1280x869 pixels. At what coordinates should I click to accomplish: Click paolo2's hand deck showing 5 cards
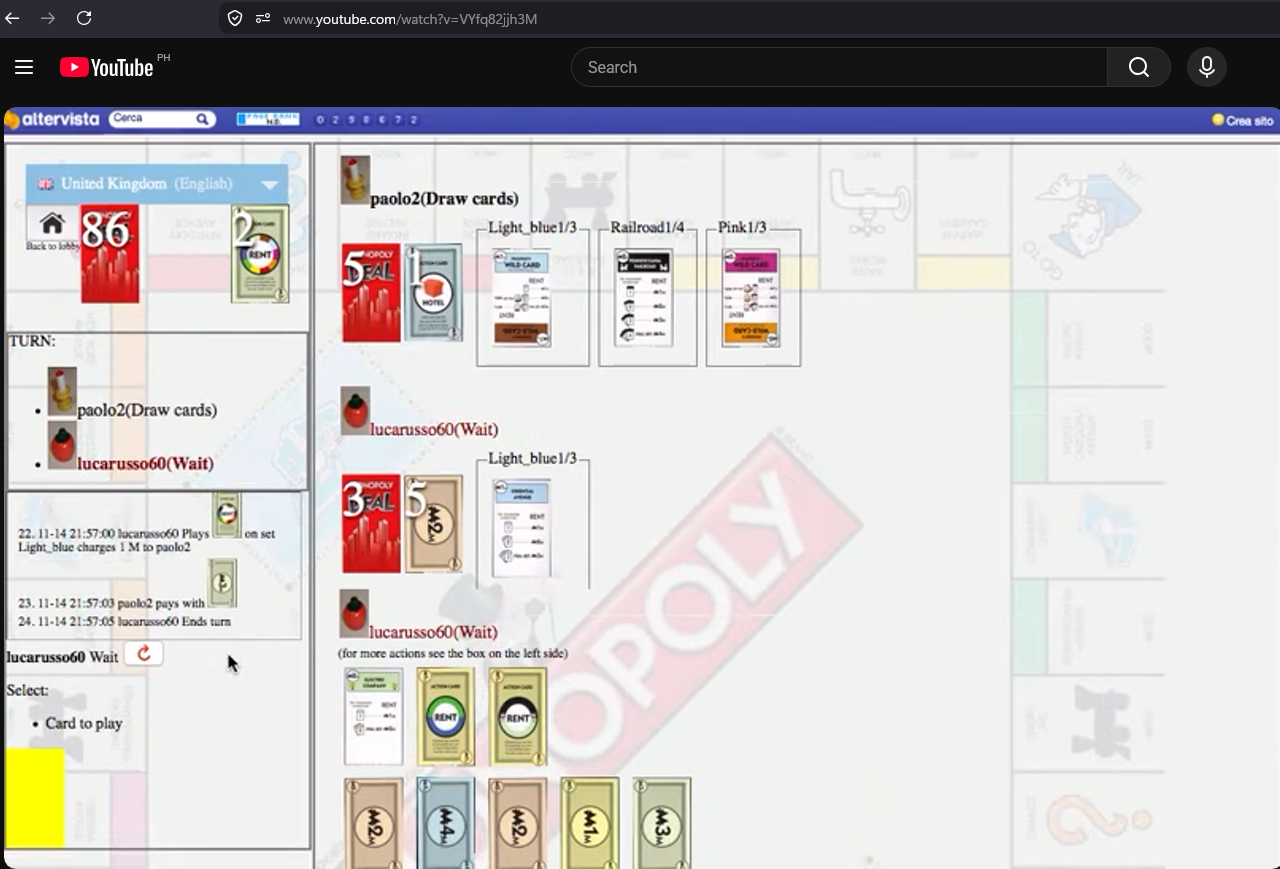[371, 293]
